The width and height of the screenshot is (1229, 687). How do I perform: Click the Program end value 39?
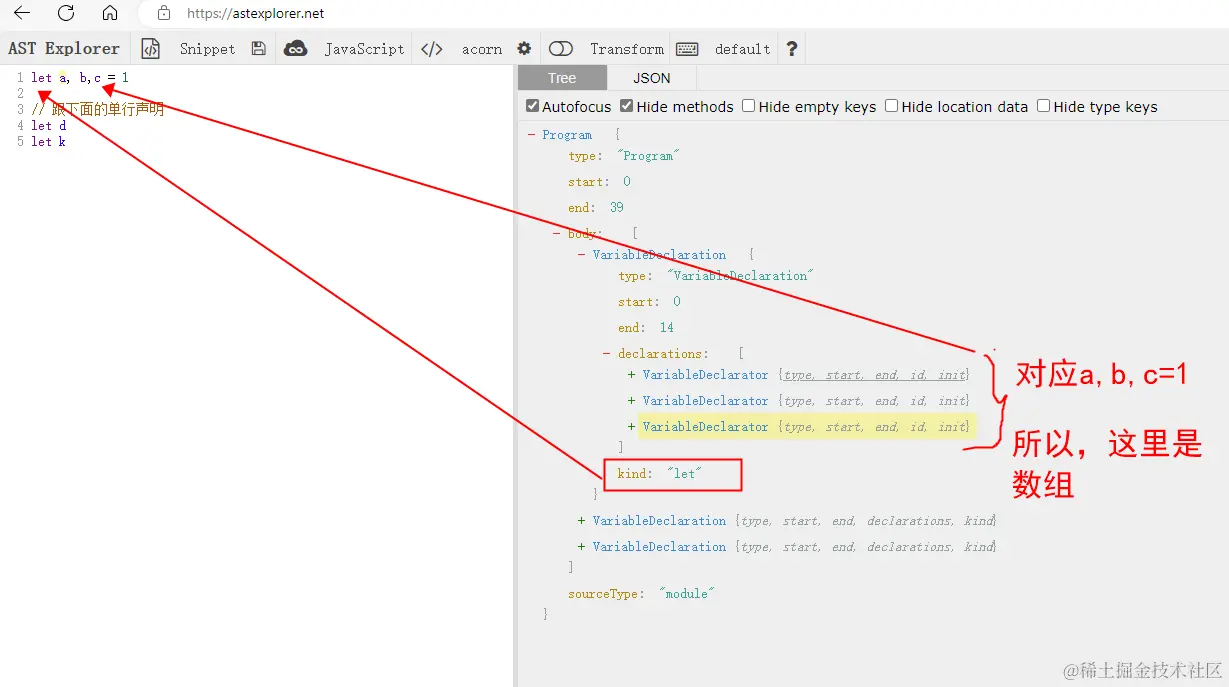pos(616,208)
